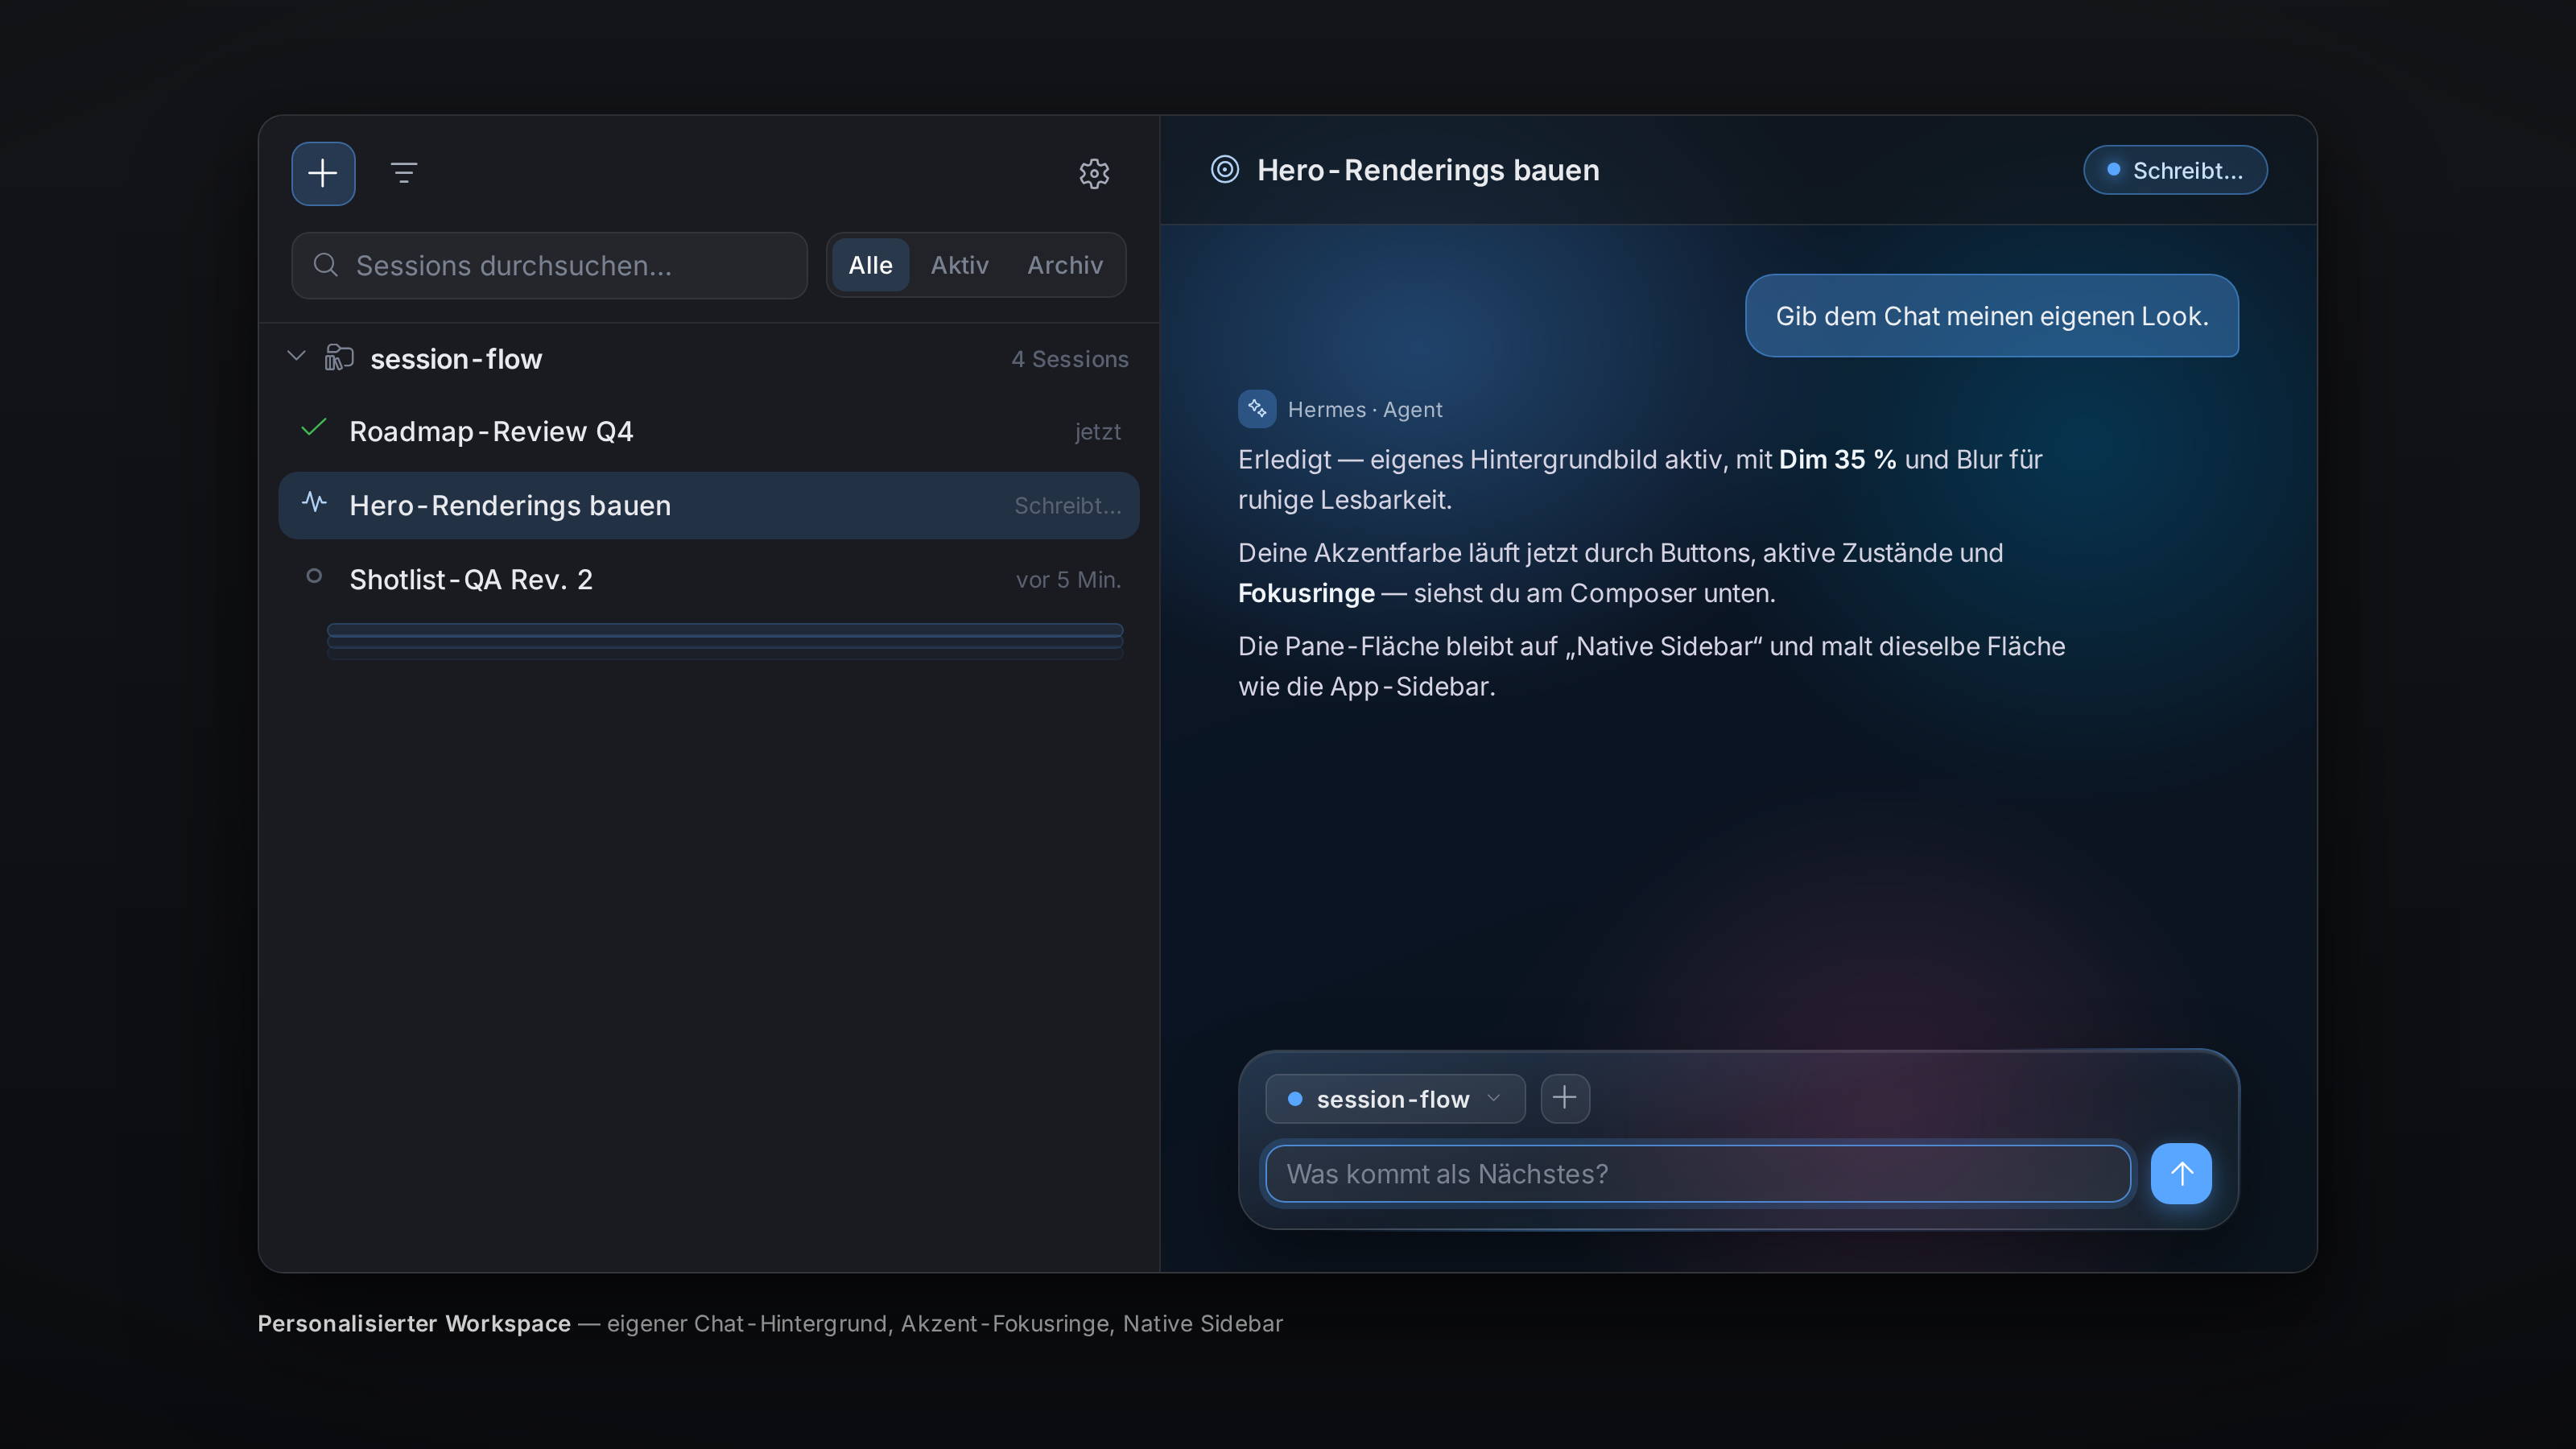Click the user message bubble
Screen dimensions: 2576x1449
point(1991,316)
